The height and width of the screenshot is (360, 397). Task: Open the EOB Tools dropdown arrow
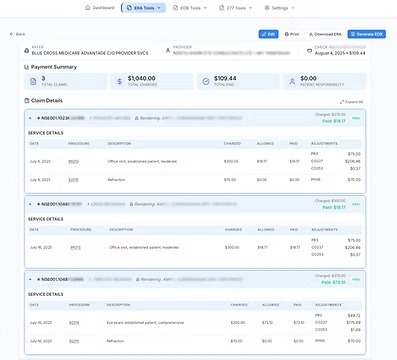205,8
